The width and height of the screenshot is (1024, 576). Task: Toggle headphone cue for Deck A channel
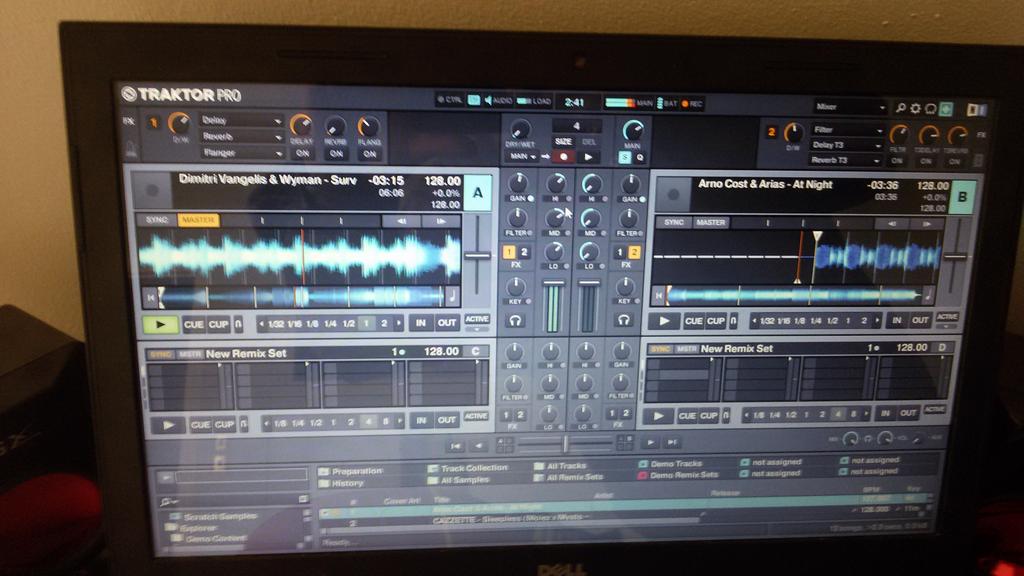click(x=516, y=320)
